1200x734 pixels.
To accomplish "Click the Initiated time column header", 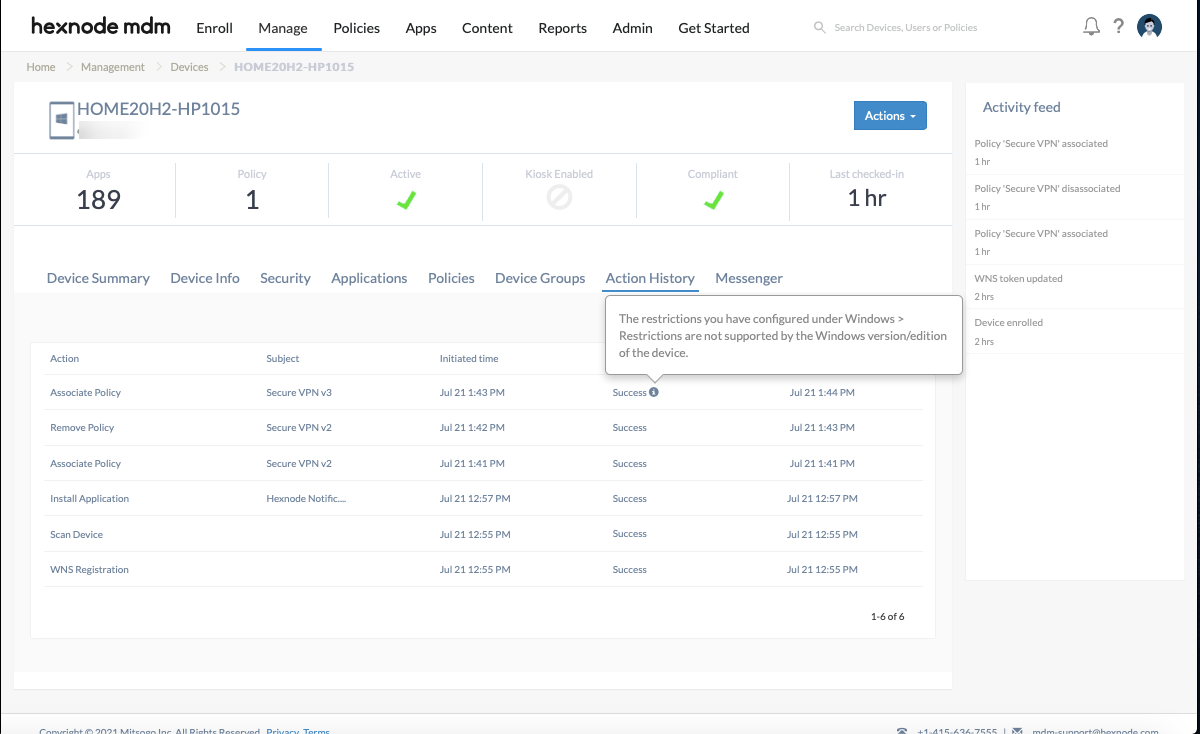I will pyautogui.click(x=469, y=358).
